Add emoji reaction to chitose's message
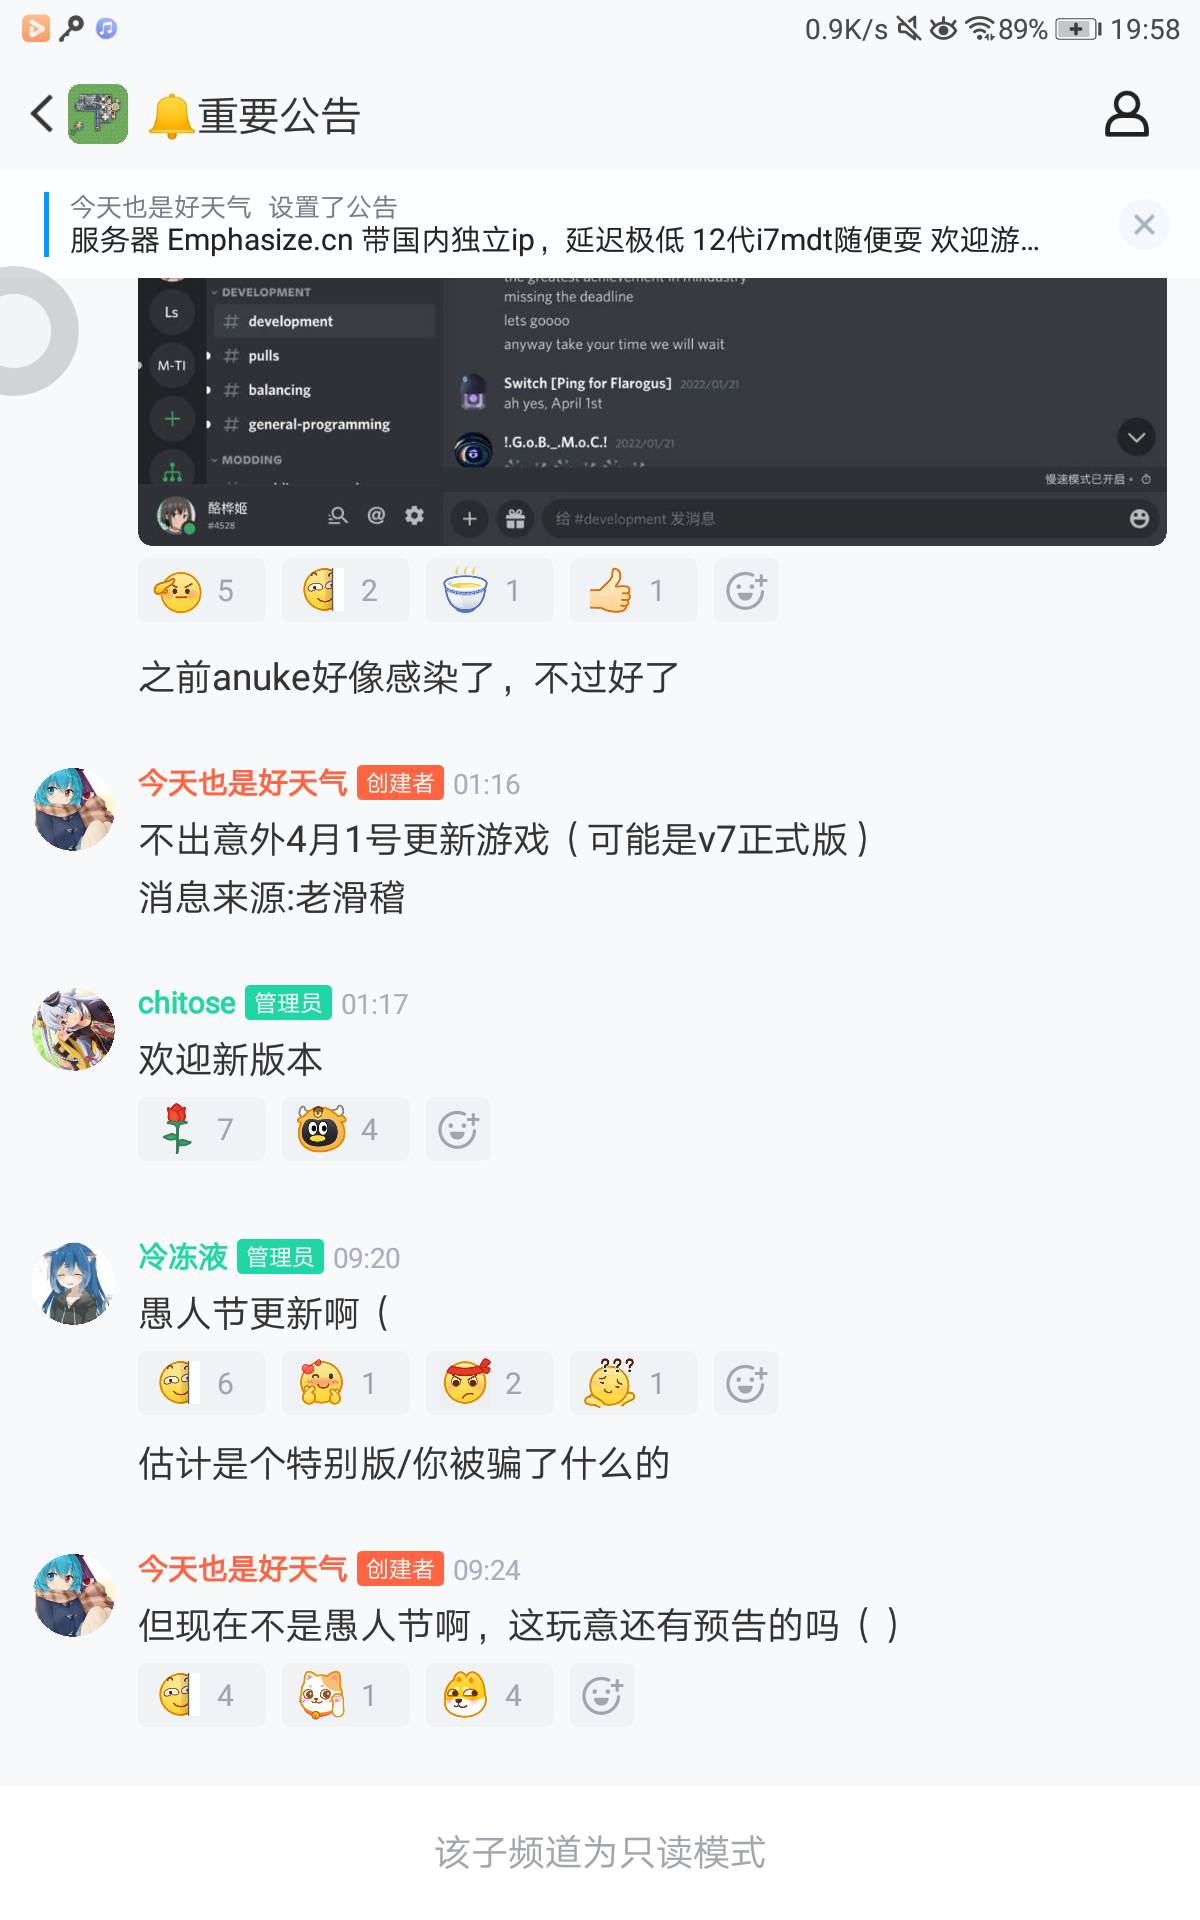This screenshot has height=1920, width=1200. click(458, 1129)
